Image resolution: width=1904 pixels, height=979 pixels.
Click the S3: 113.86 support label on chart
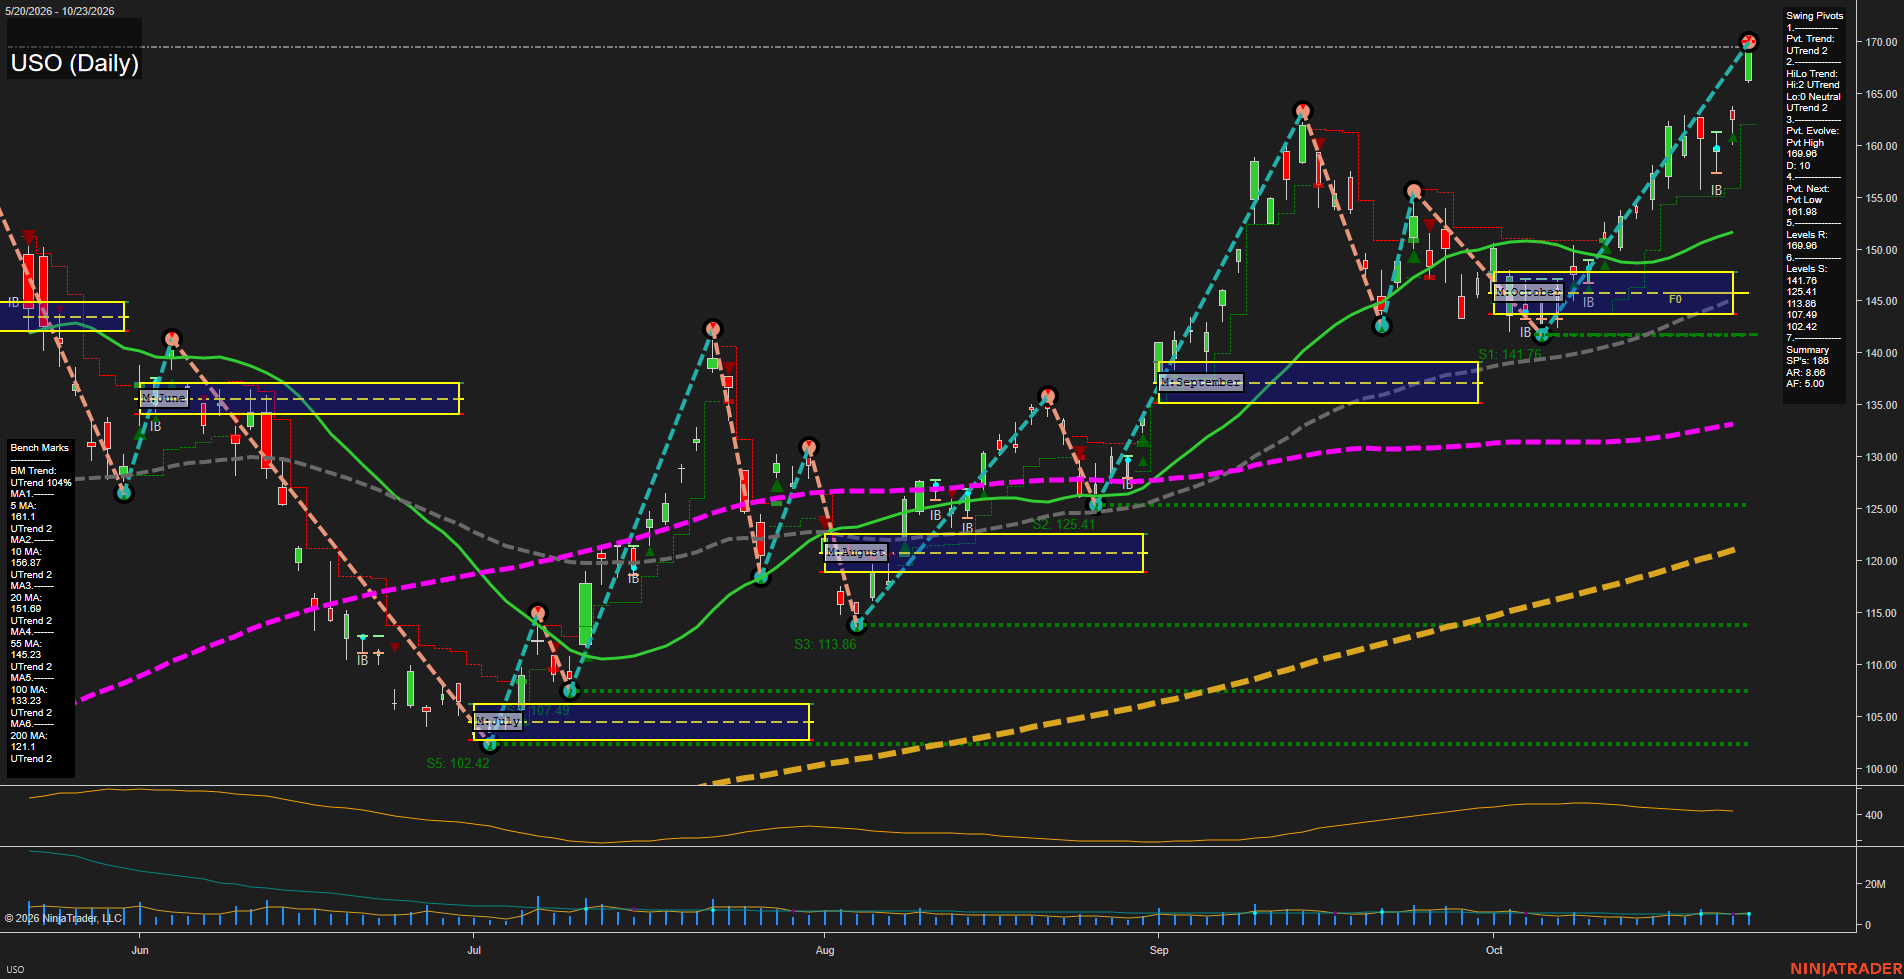[x=825, y=645]
